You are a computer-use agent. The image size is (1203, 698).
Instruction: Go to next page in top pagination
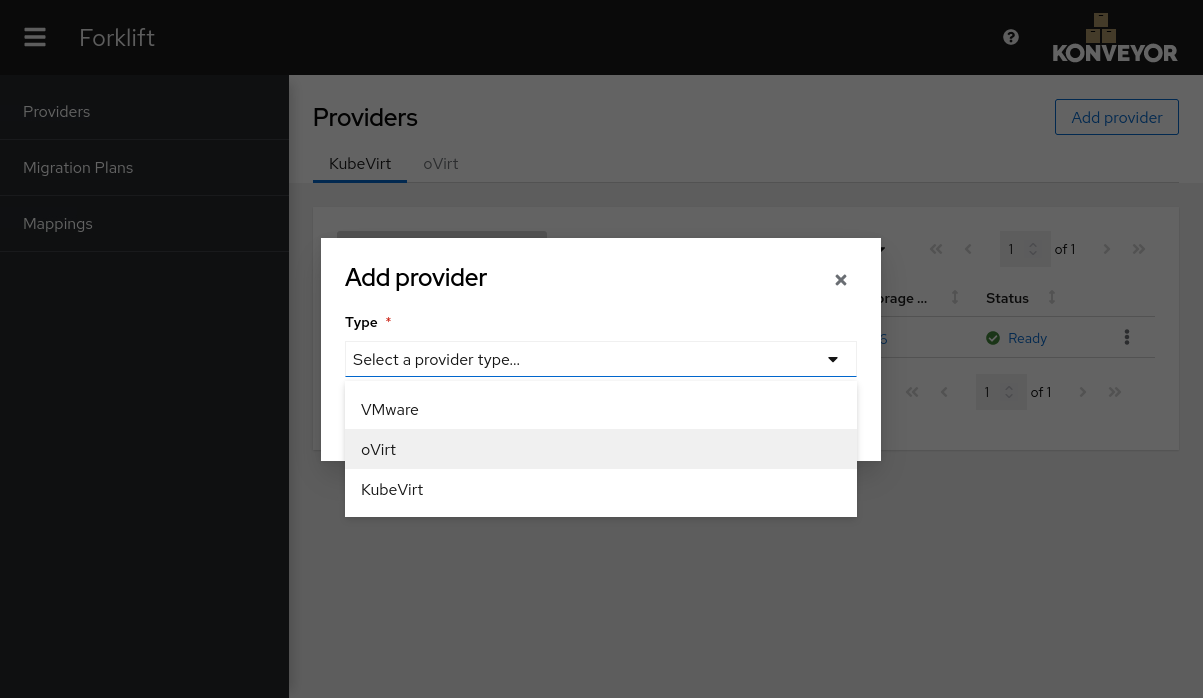pos(1107,249)
